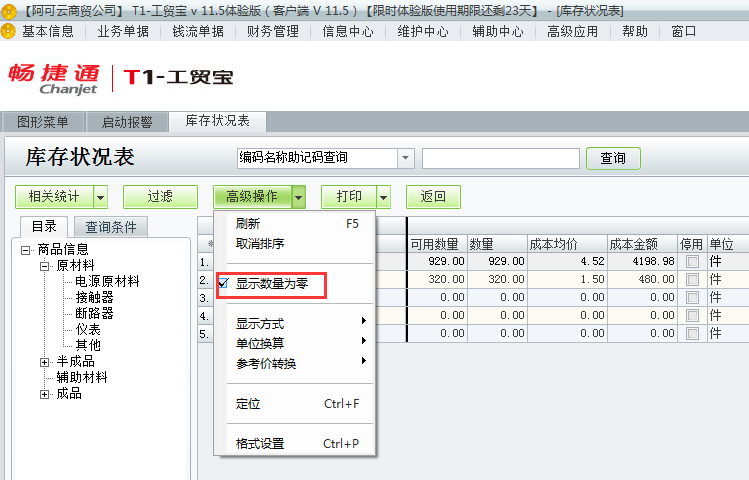Select 断路器 in the tree
This screenshot has width=749, height=480.
point(95,313)
